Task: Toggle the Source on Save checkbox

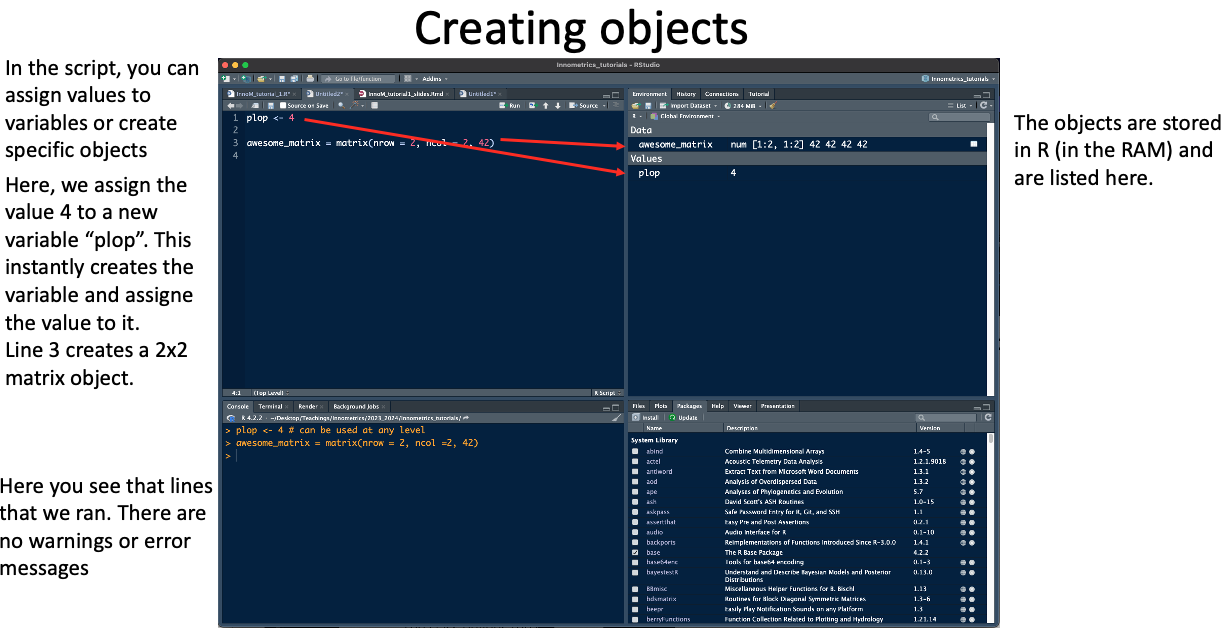Action: [283, 105]
